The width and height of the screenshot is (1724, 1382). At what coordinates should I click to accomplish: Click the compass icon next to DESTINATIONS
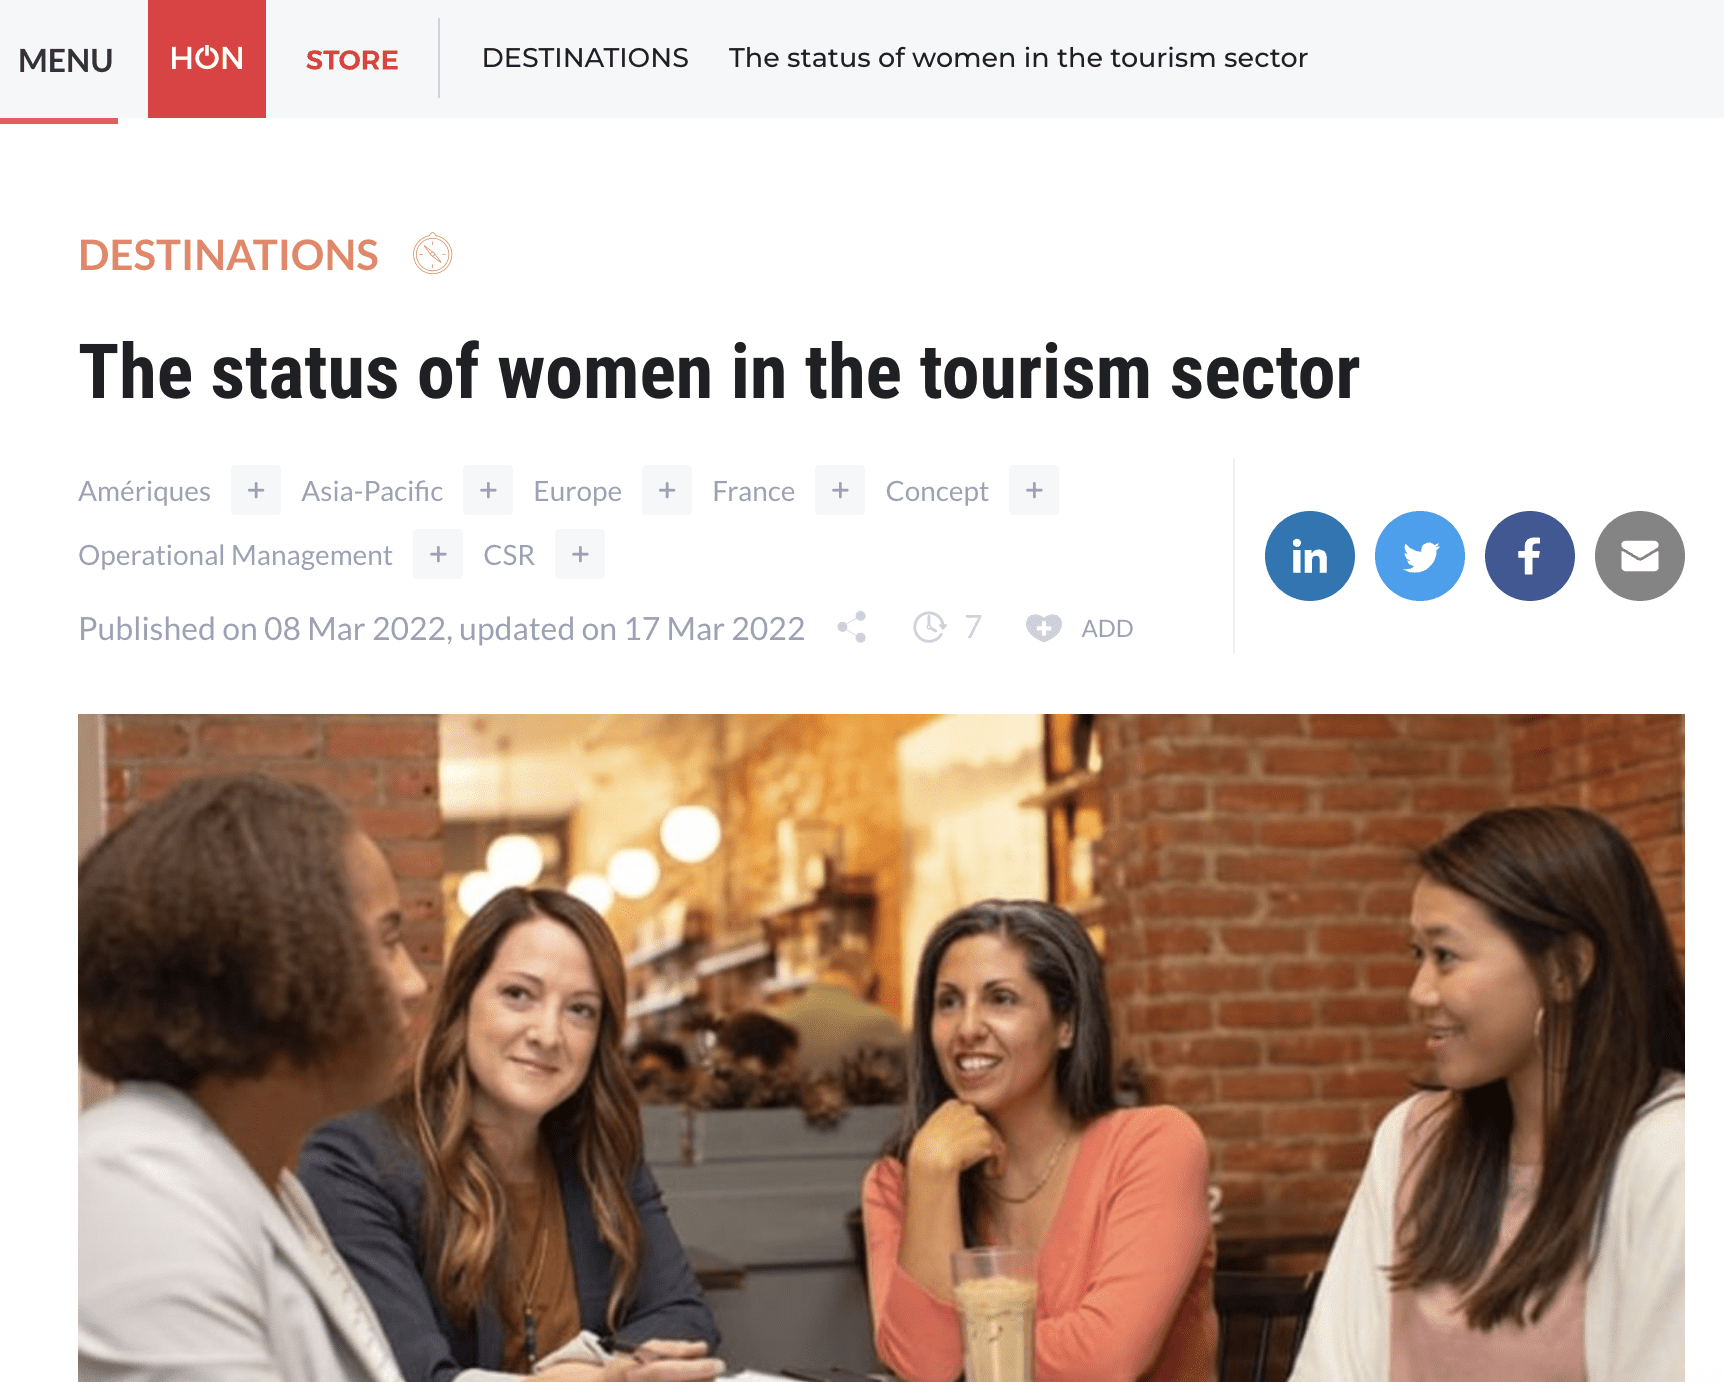[x=433, y=254]
